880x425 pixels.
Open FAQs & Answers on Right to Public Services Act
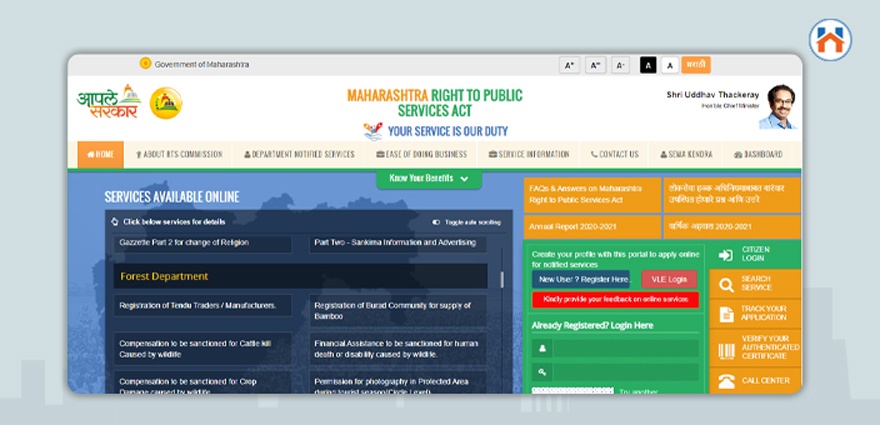[592, 195]
